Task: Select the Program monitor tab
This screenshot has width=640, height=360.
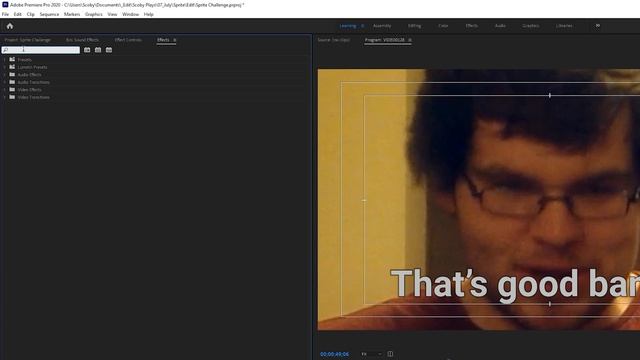Action: click(384, 40)
